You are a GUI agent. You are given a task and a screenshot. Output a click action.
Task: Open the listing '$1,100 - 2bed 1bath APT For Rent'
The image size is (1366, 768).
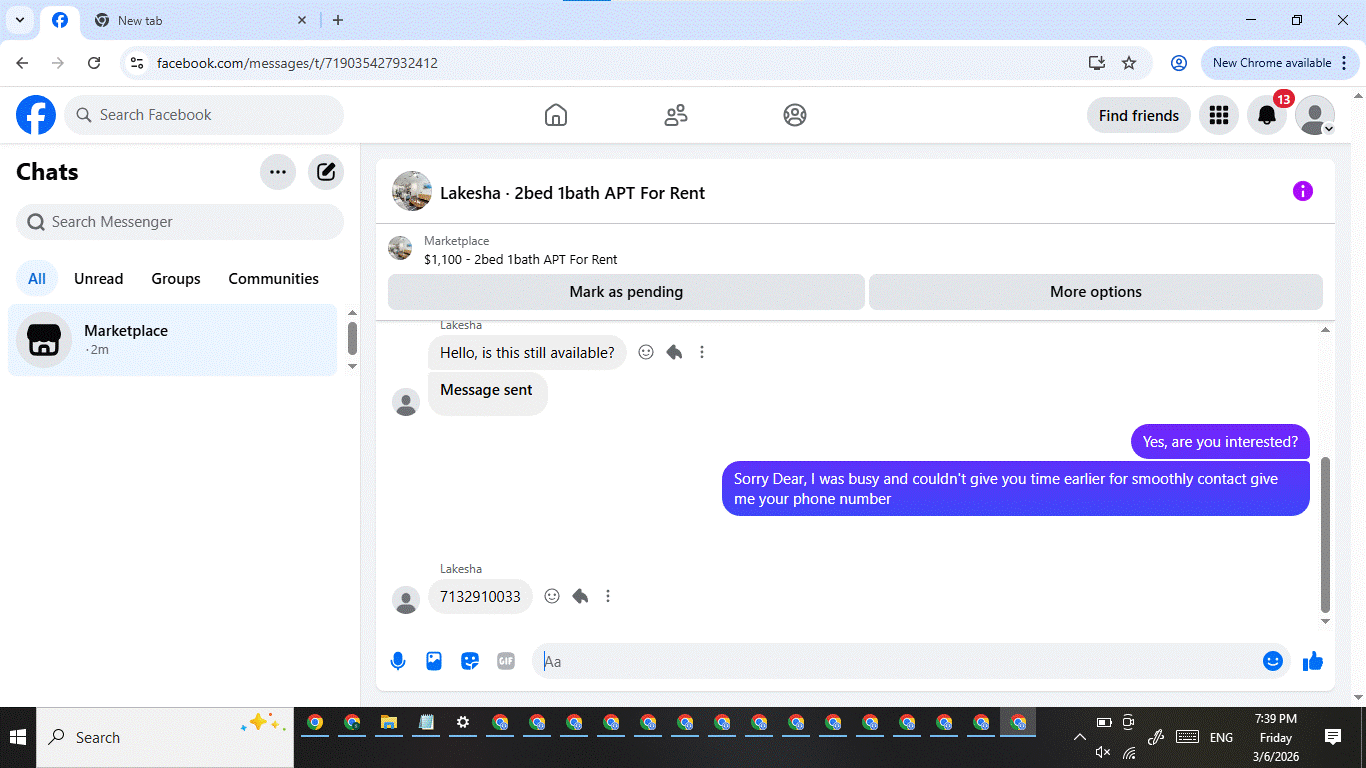(521, 259)
